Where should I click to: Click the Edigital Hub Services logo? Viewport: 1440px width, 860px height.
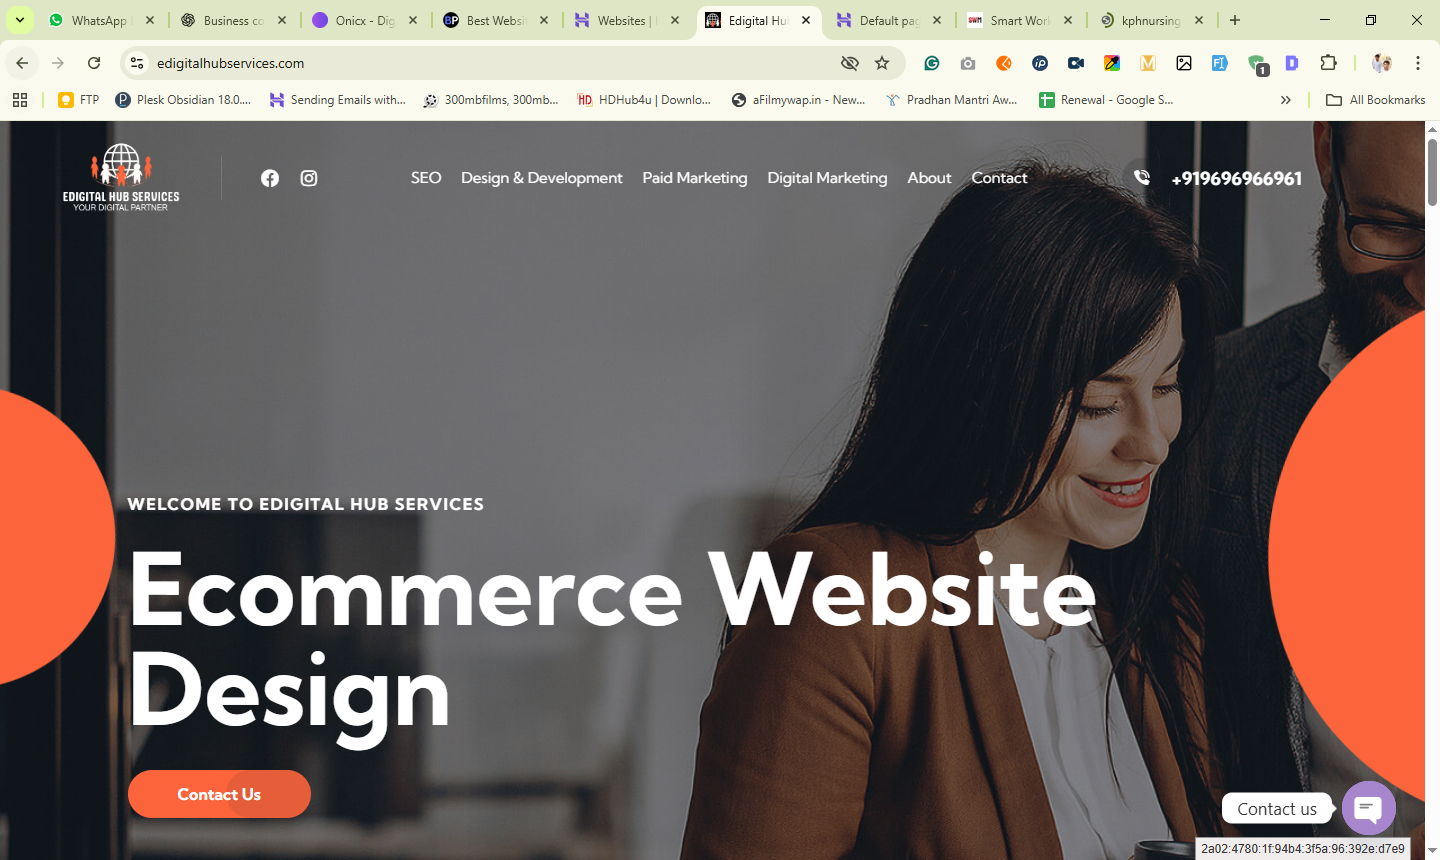(x=121, y=177)
